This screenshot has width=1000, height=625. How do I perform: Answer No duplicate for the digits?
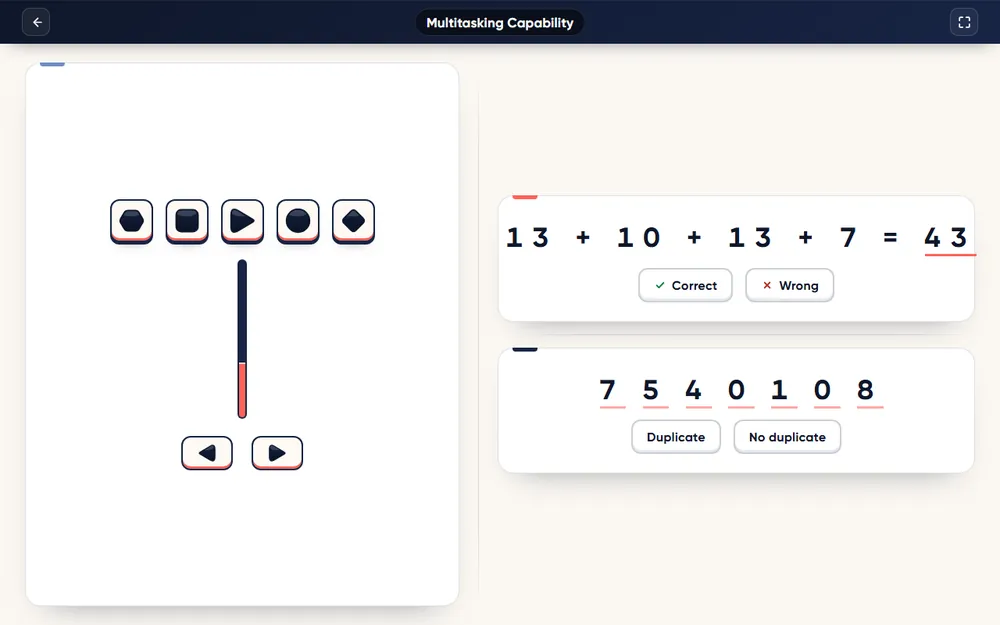click(787, 437)
